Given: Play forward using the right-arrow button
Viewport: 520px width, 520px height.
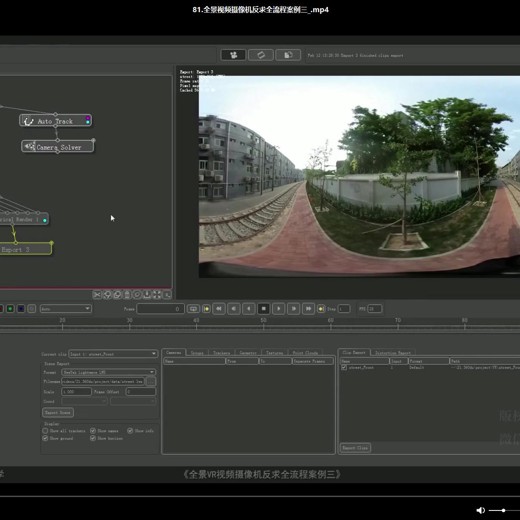Looking at the screenshot, I should click(278, 309).
